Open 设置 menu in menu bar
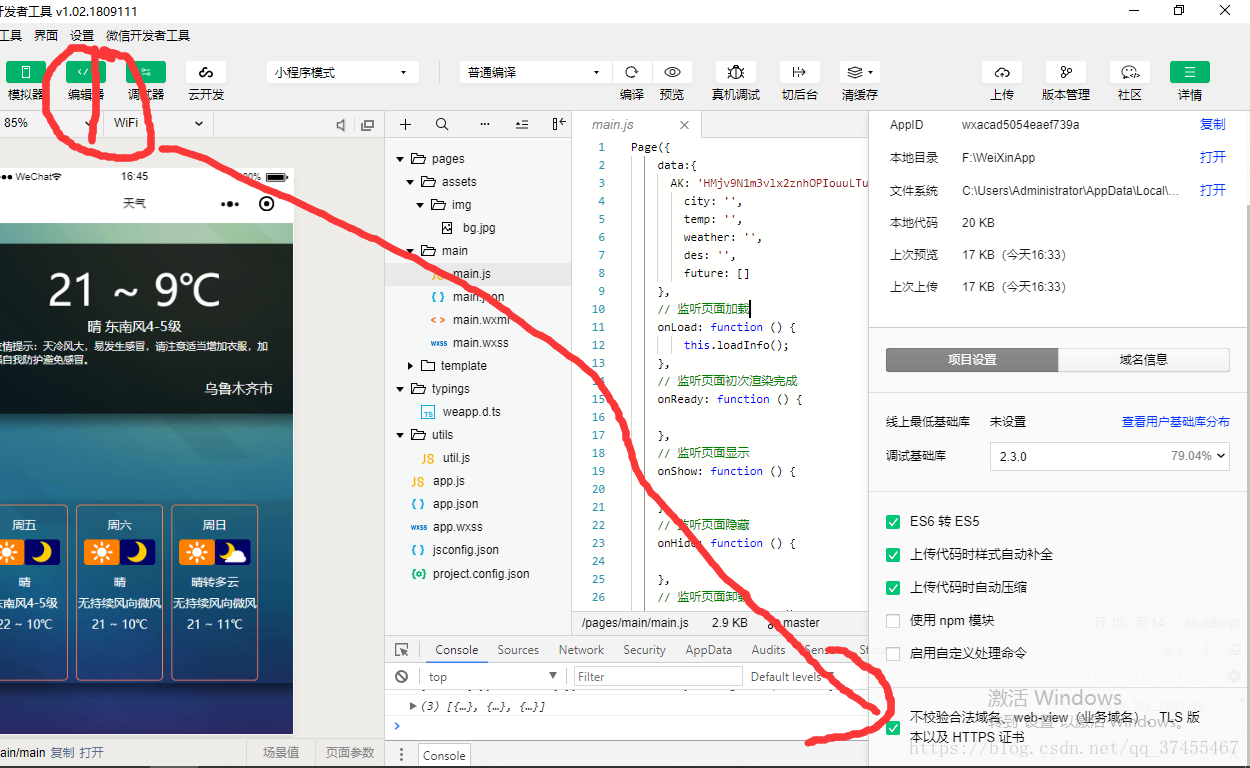This screenshot has width=1250, height=768. [x=82, y=35]
